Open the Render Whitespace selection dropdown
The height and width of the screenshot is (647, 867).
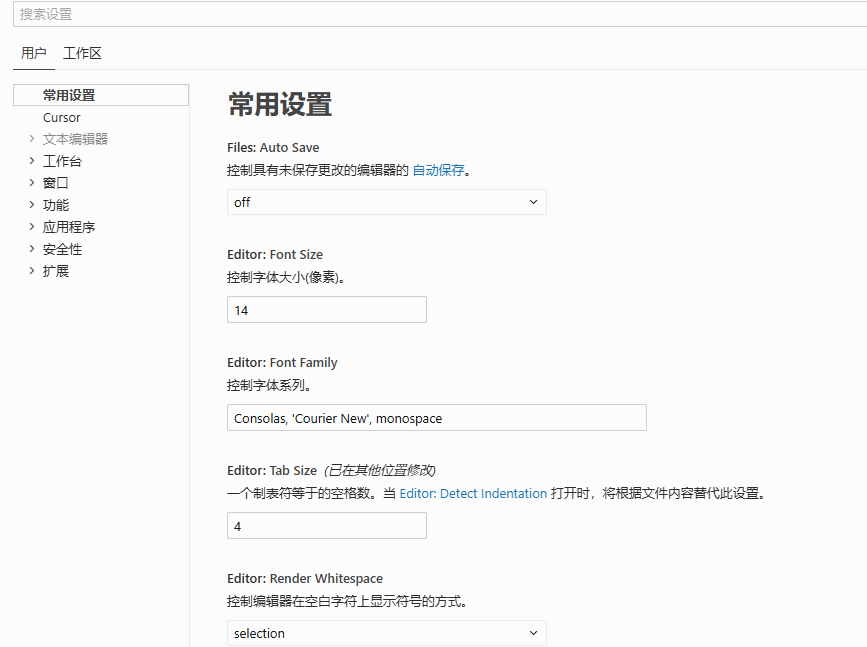pyautogui.click(x=387, y=633)
